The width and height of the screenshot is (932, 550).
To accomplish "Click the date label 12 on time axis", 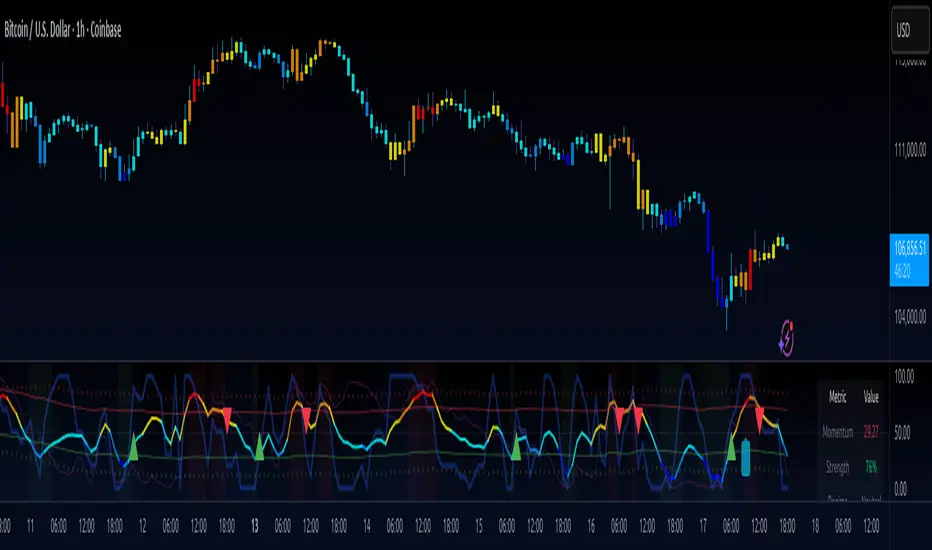I will 143,526.
